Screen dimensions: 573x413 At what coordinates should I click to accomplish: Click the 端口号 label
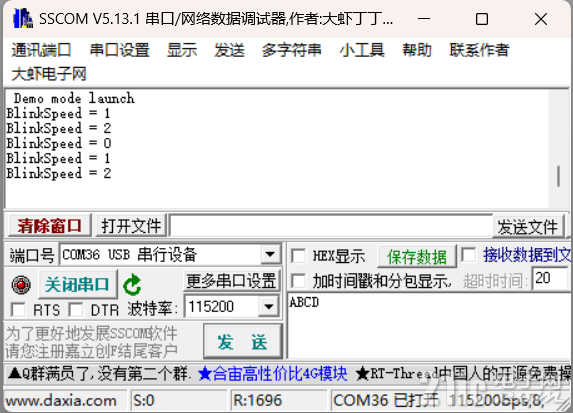pyautogui.click(x=31, y=255)
